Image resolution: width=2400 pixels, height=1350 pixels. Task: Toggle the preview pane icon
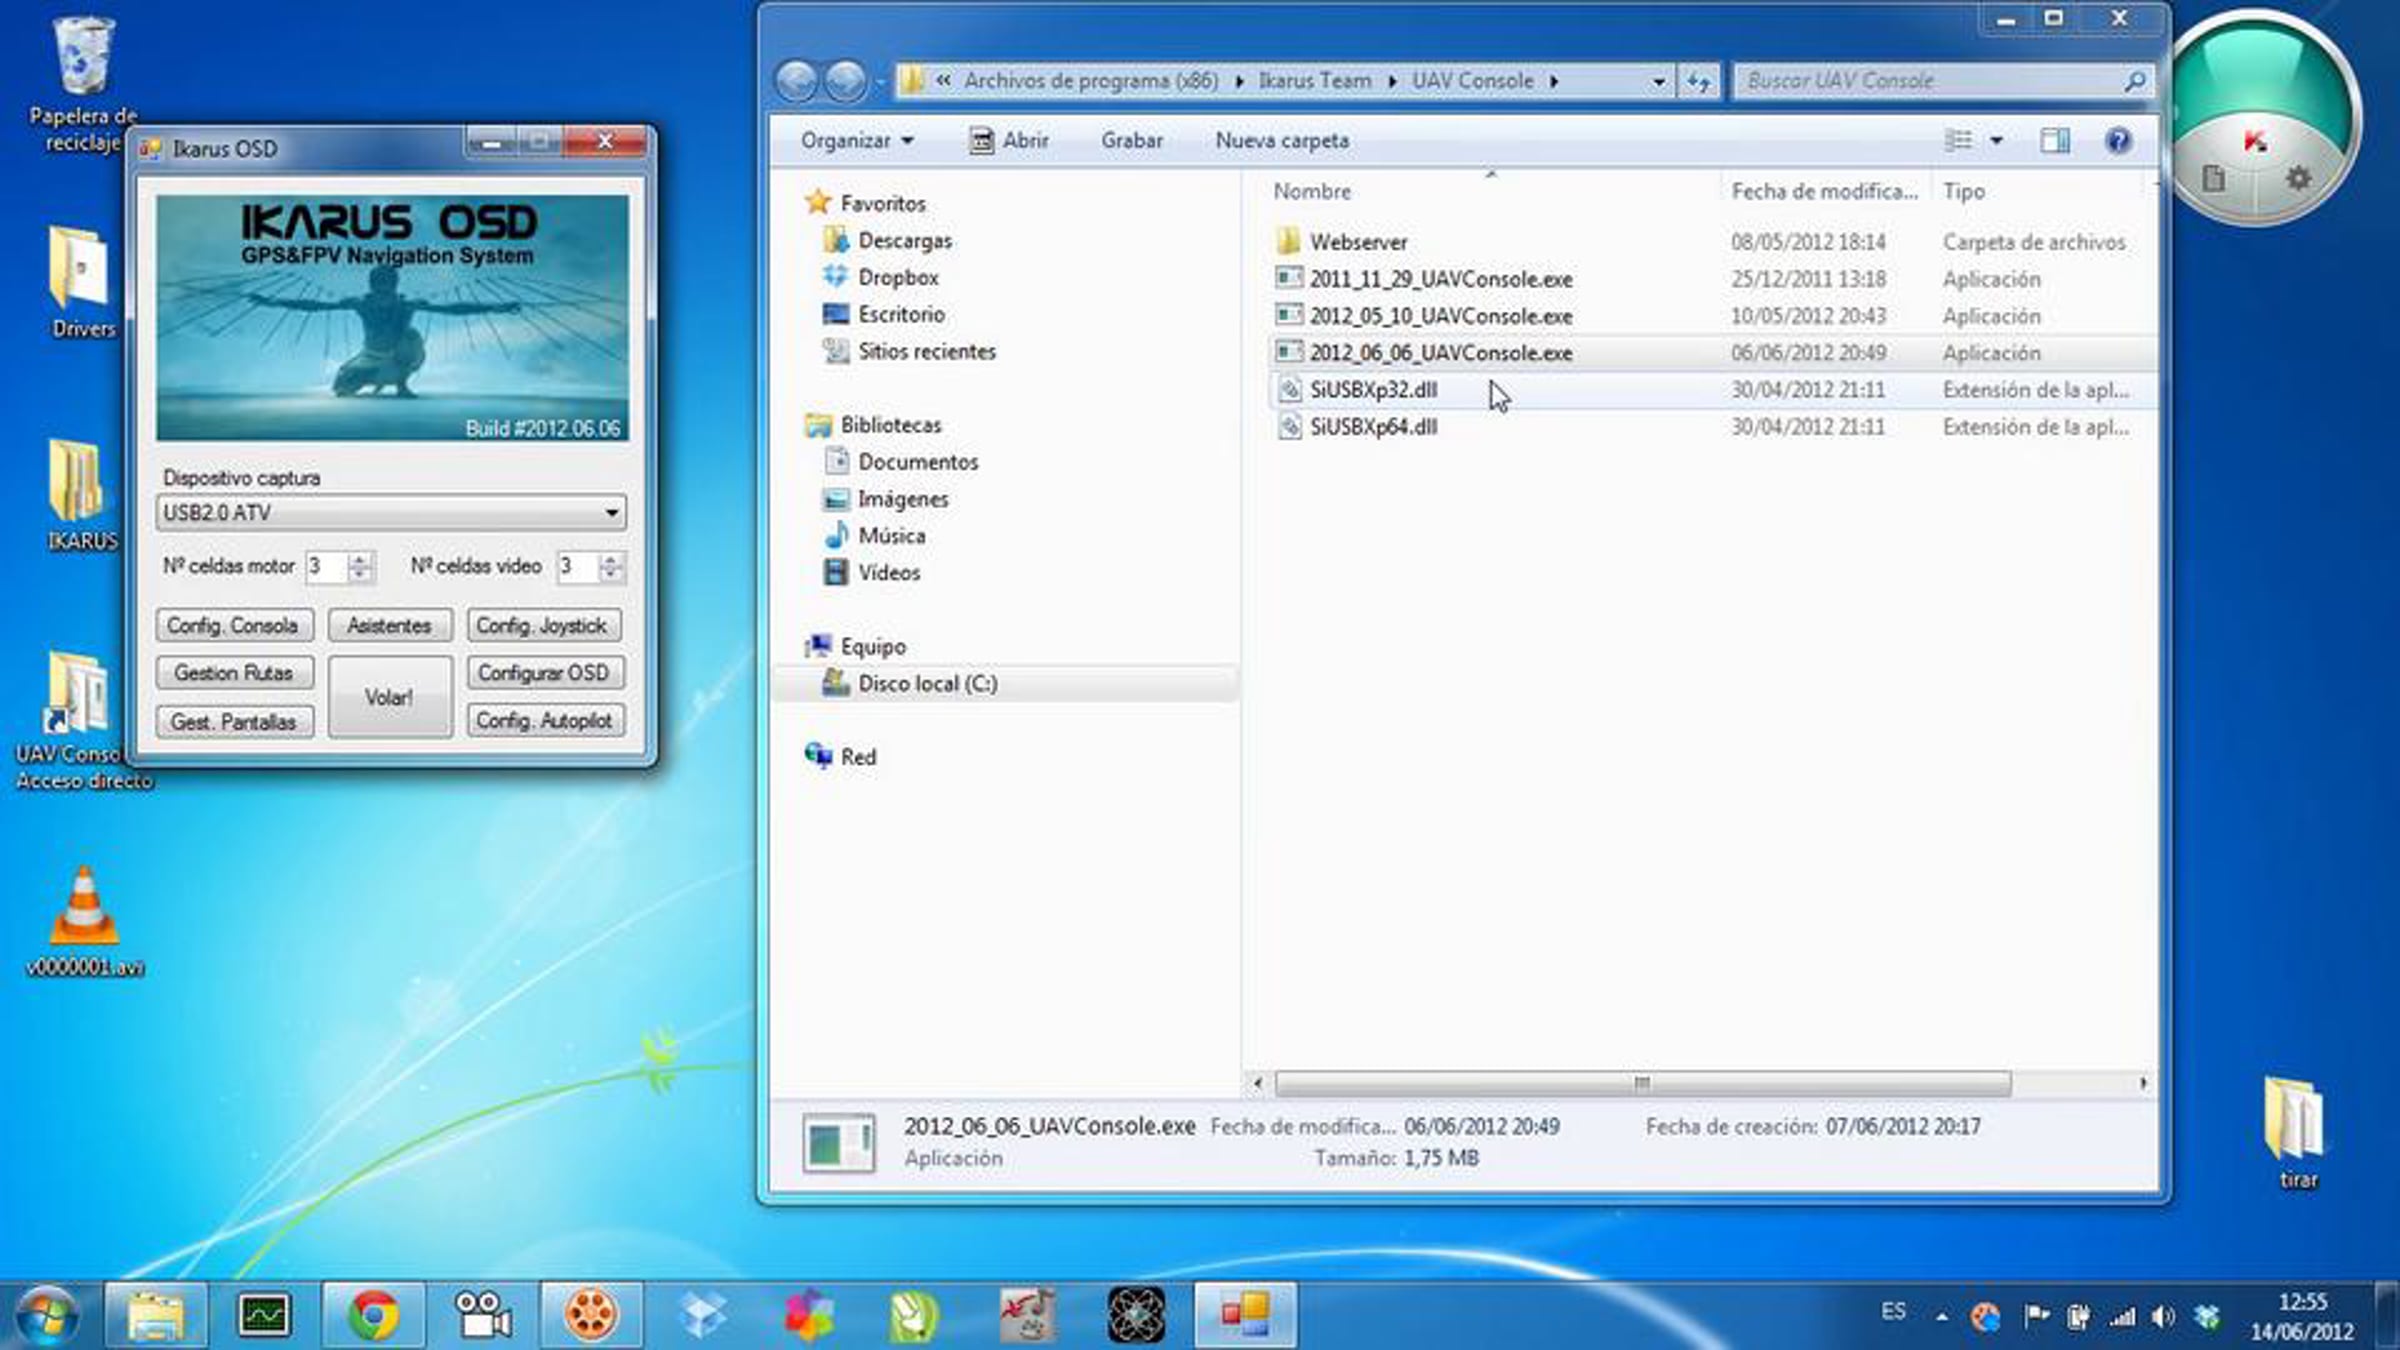(x=2055, y=141)
